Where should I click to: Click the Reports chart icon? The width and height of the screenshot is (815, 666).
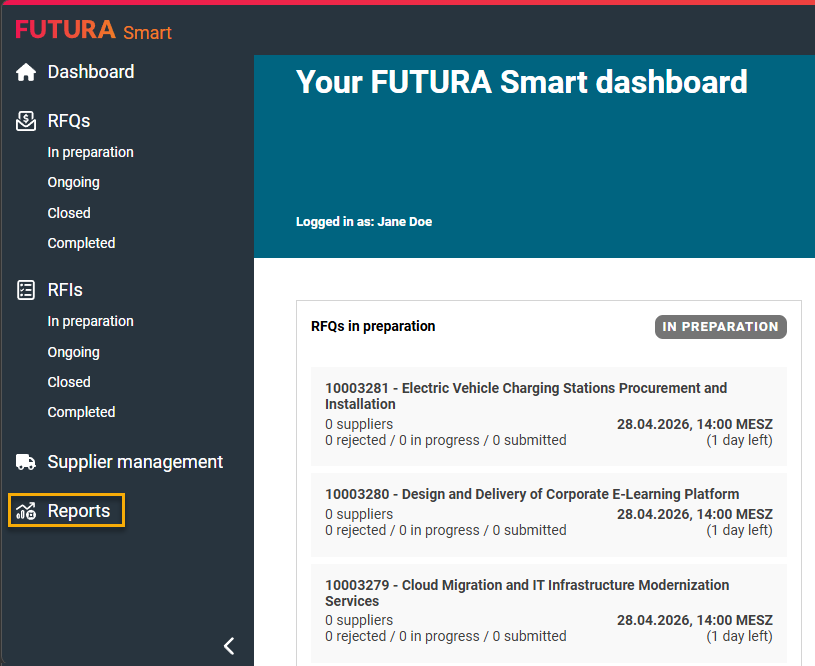pos(26,511)
